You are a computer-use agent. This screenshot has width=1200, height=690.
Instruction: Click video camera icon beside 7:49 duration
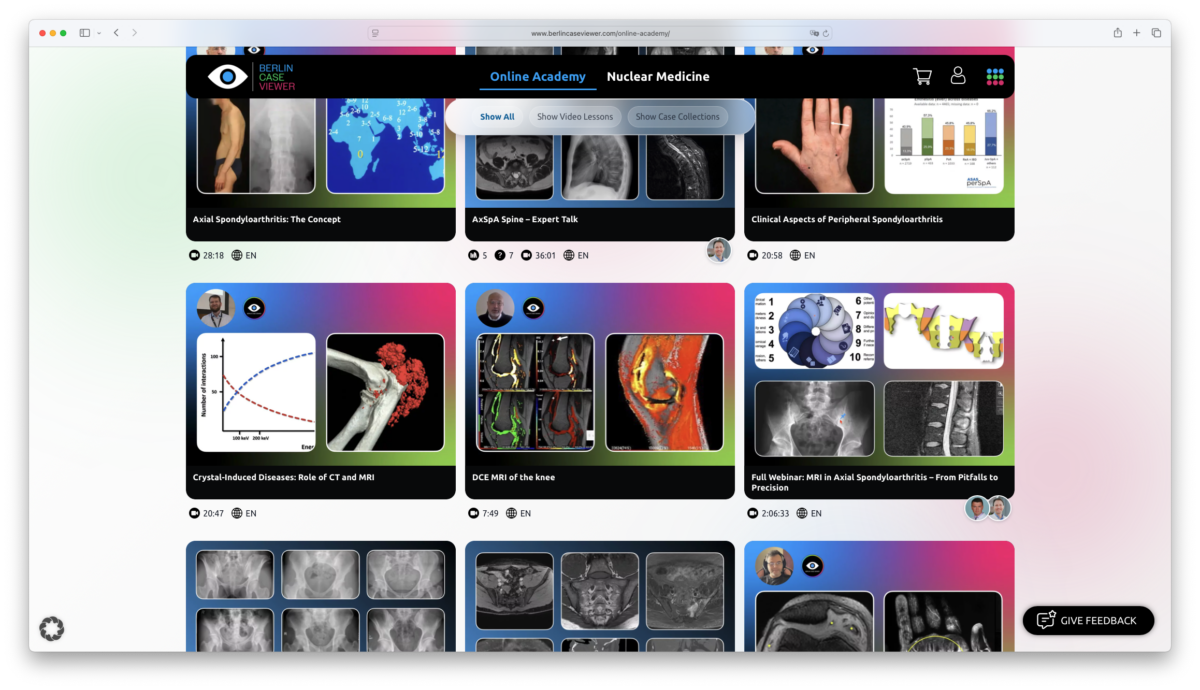click(x=473, y=513)
